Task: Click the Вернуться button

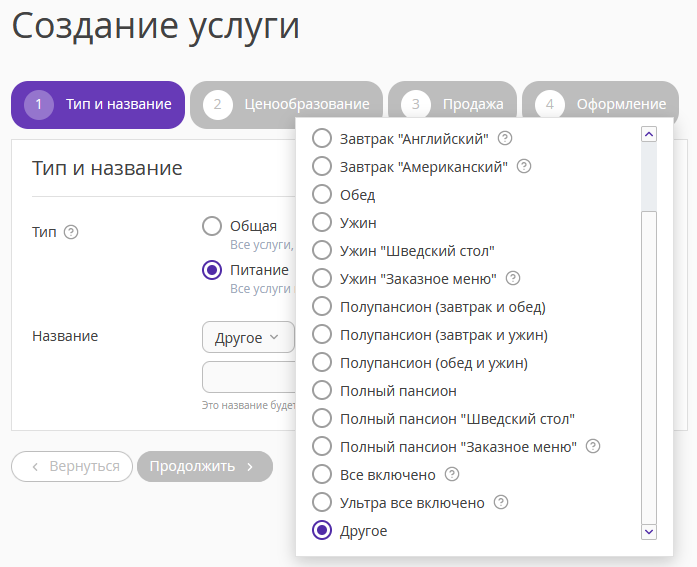Action: [x=72, y=467]
